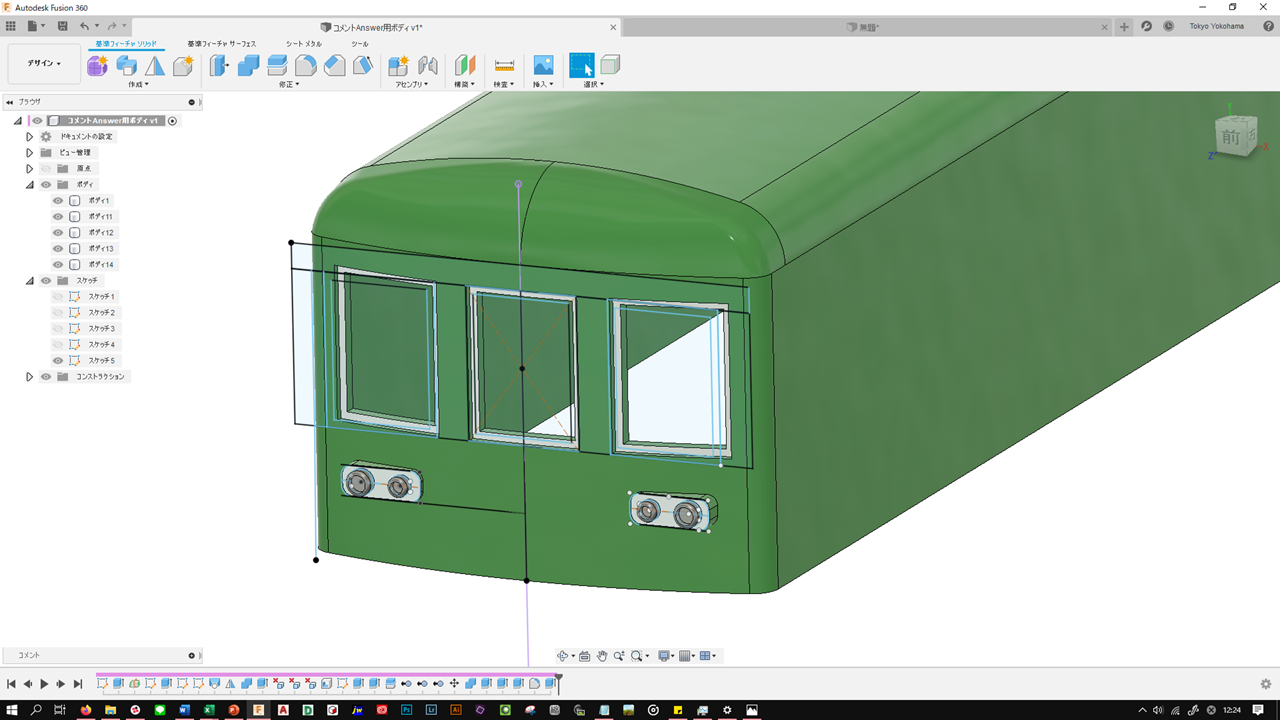Open the 修正 menu dropdown
This screenshot has height=720, width=1280.
click(289, 85)
